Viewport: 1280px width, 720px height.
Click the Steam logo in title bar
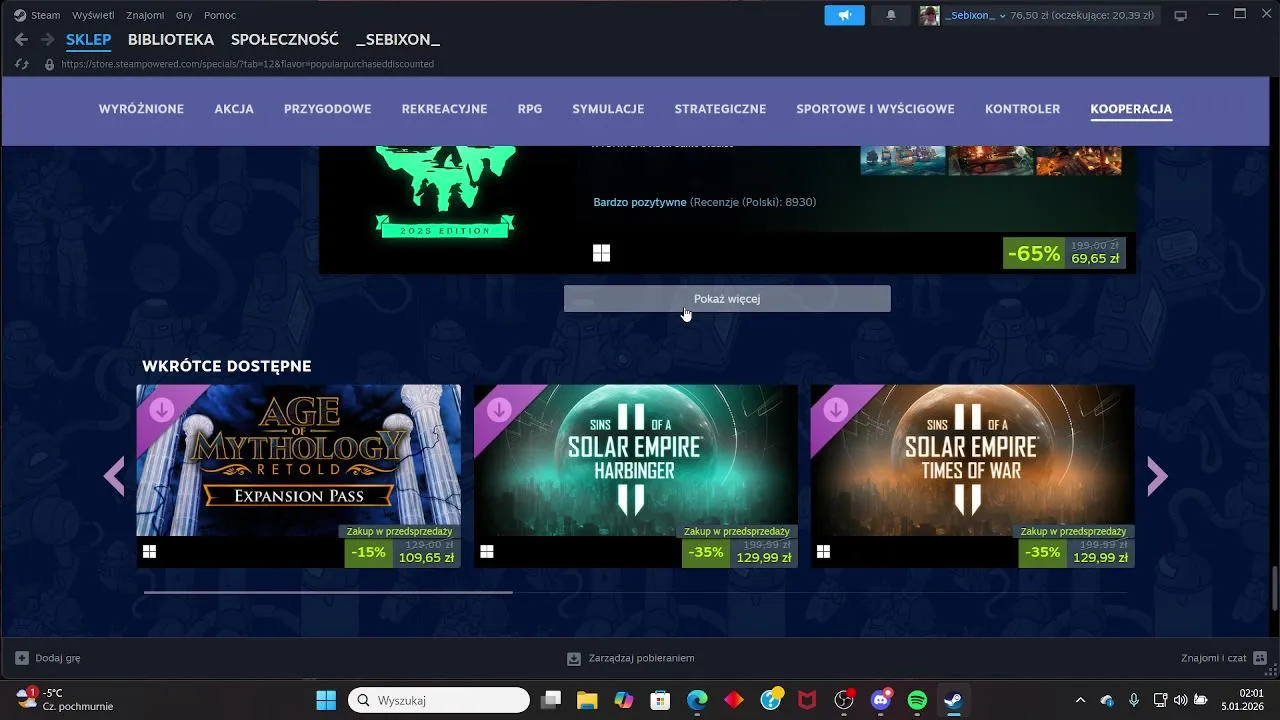[x=20, y=15]
